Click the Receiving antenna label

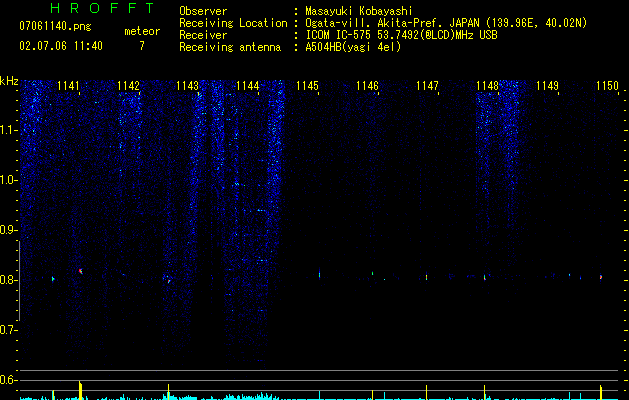click(x=230, y=47)
